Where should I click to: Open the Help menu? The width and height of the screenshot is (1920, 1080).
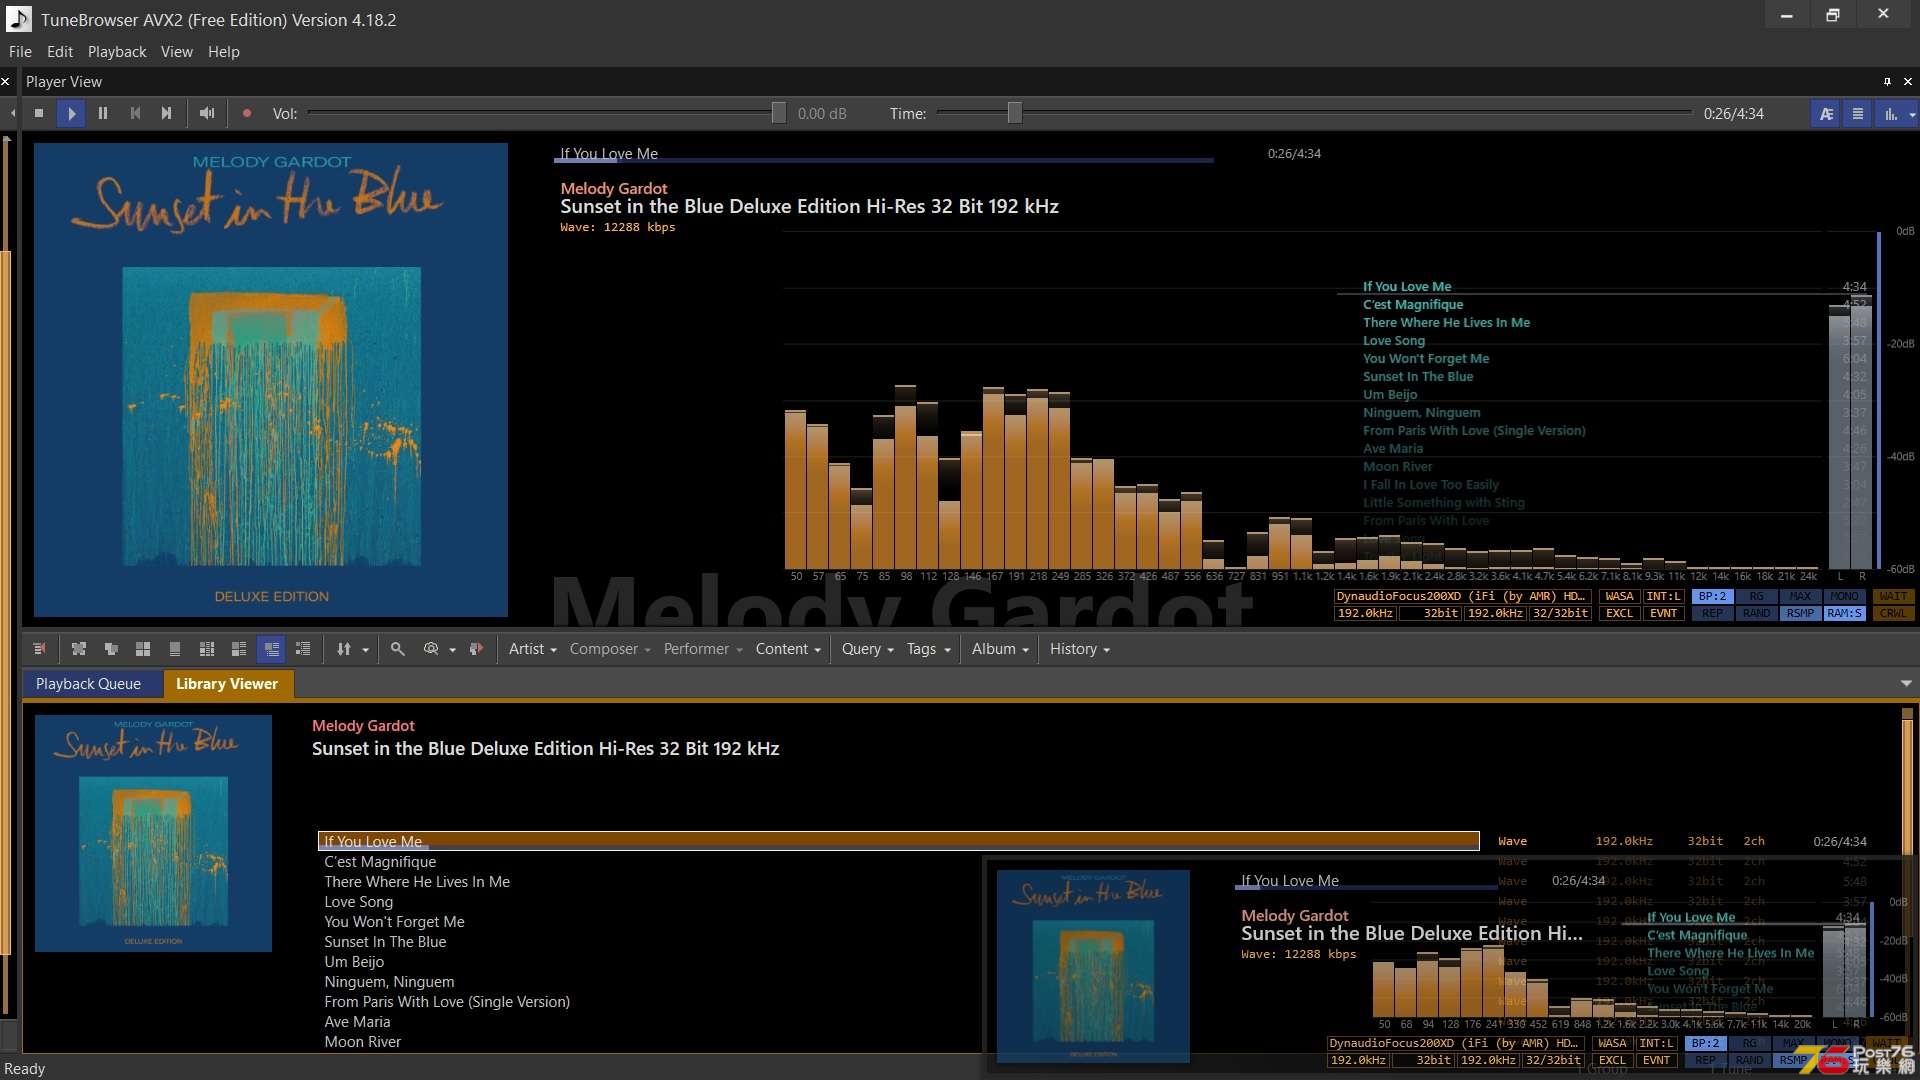(x=224, y=52)
